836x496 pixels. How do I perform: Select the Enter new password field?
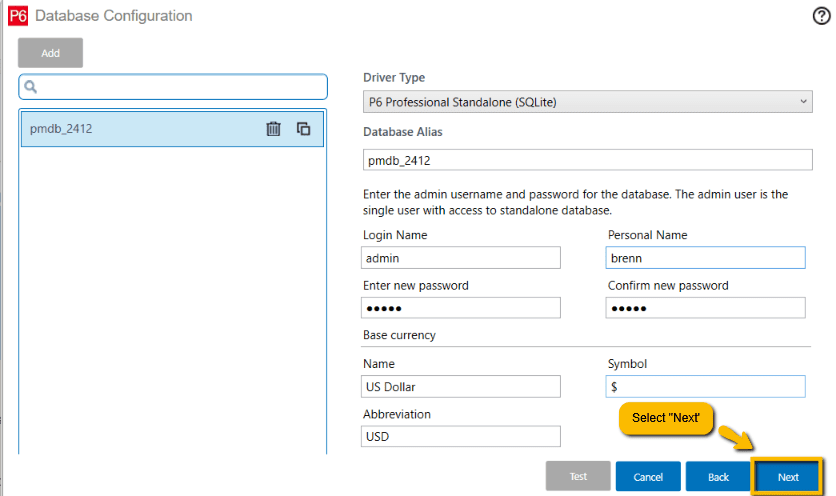coord(461,308)
